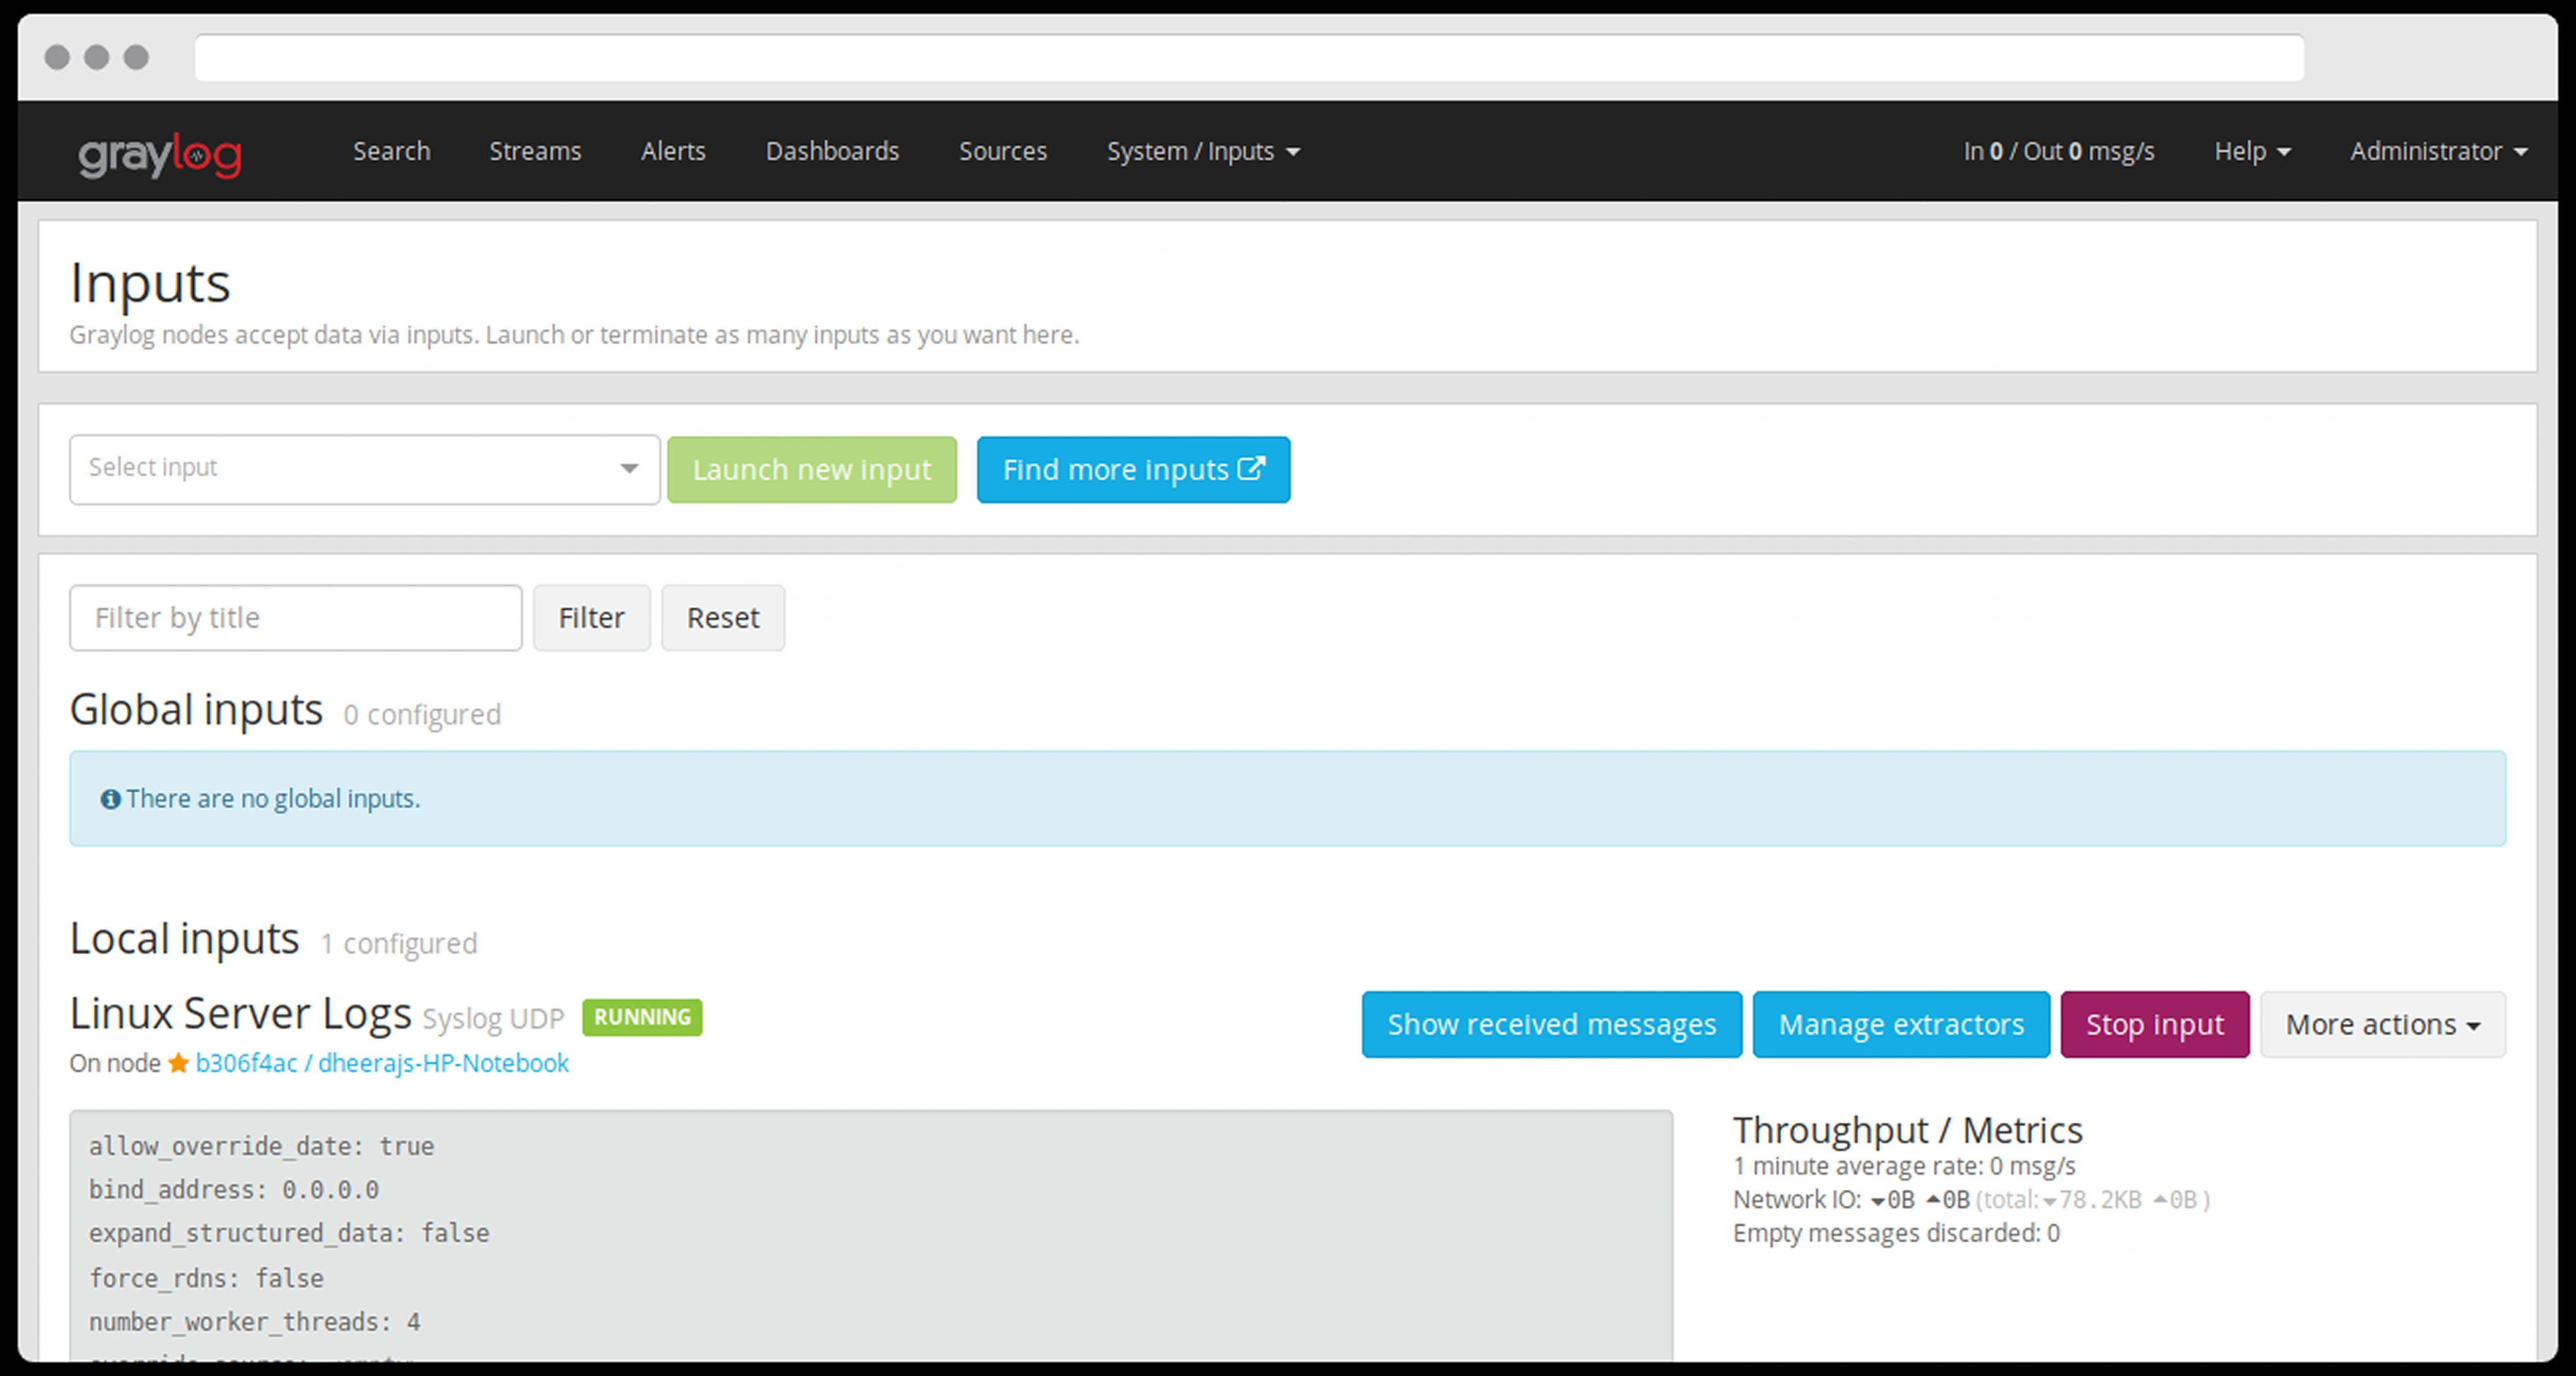Expand the Help menu
Screen dimensions: 2576x1376
[2251, 151]
